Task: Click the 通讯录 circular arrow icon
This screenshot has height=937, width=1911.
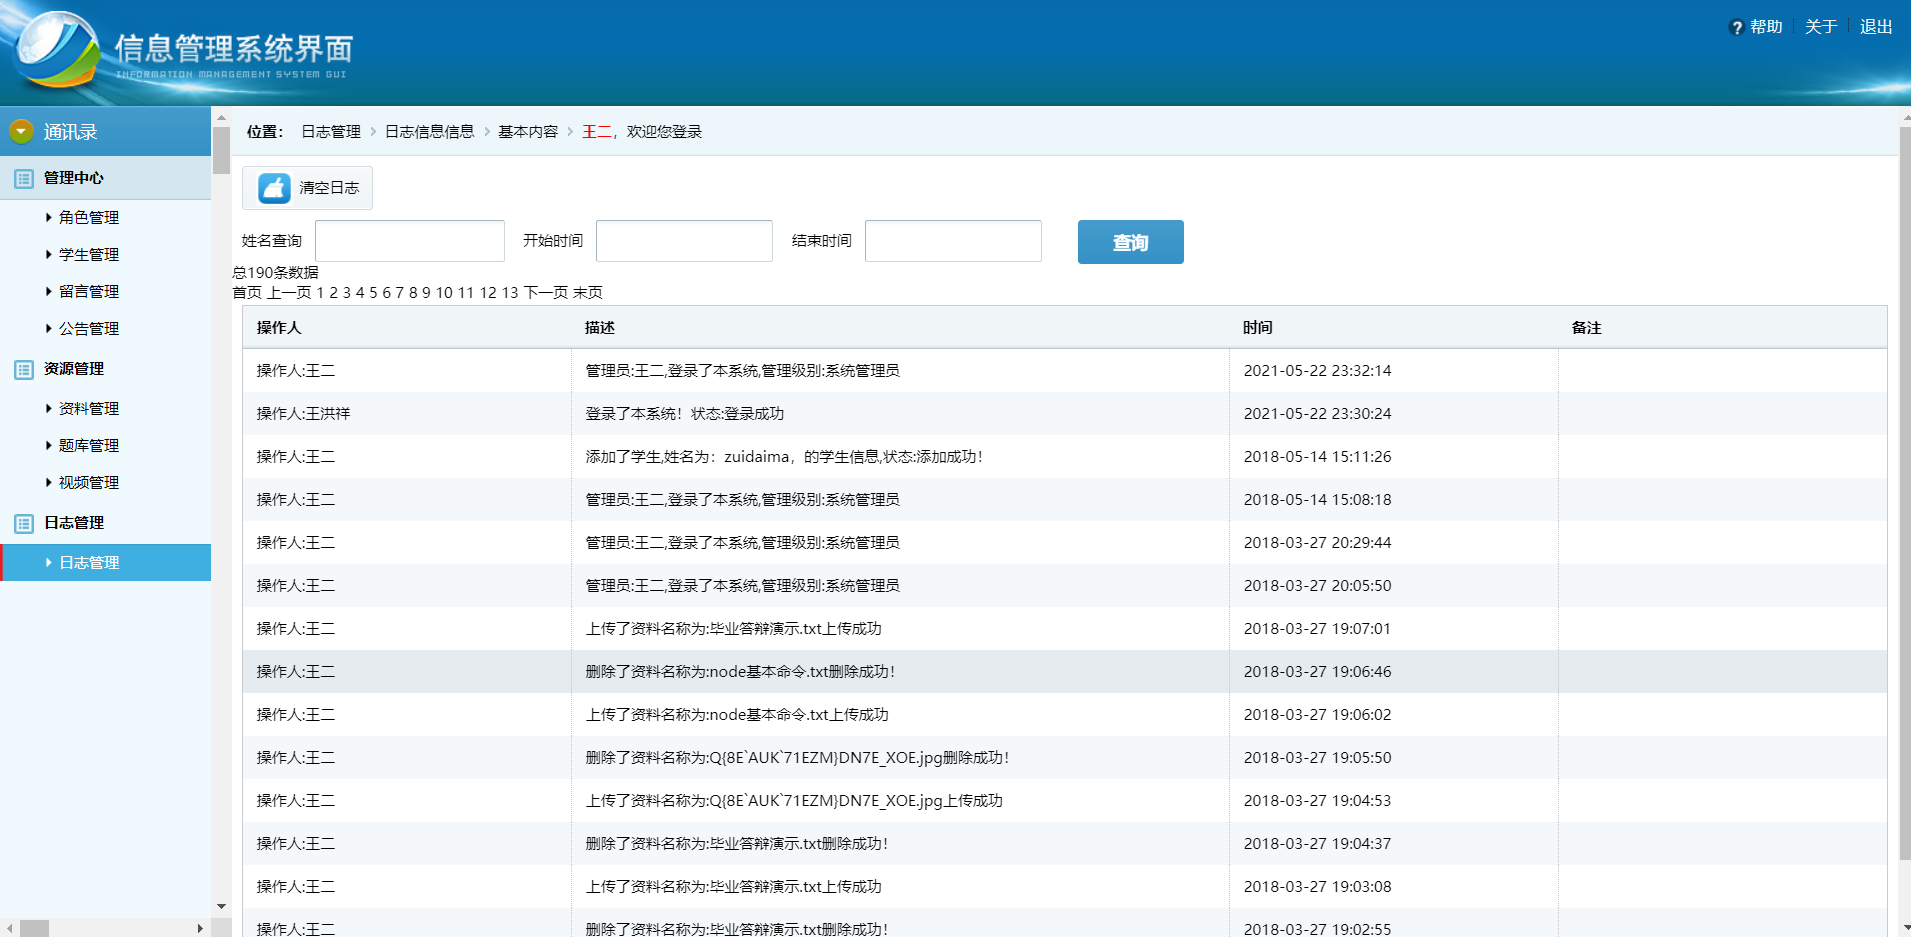Action: (20, 131)
